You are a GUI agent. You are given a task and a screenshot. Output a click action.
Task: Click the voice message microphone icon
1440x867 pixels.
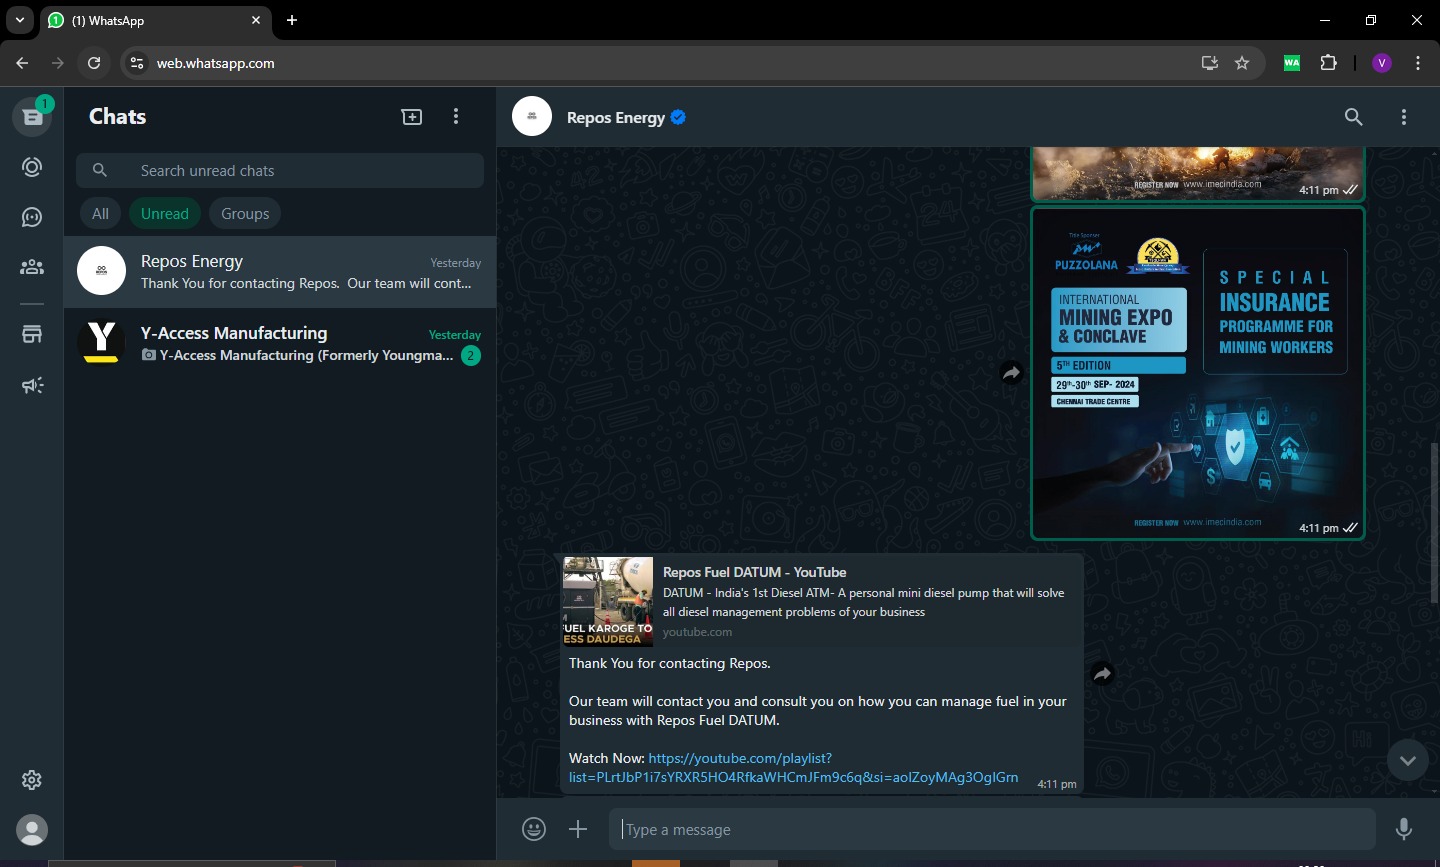[x=1404, y=829]
